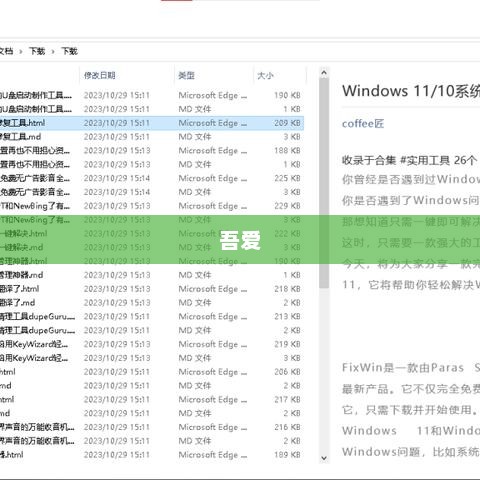480x480 pixels.
Task: Open the #实用工具 collection link in preview
Action: coord(425,160)
